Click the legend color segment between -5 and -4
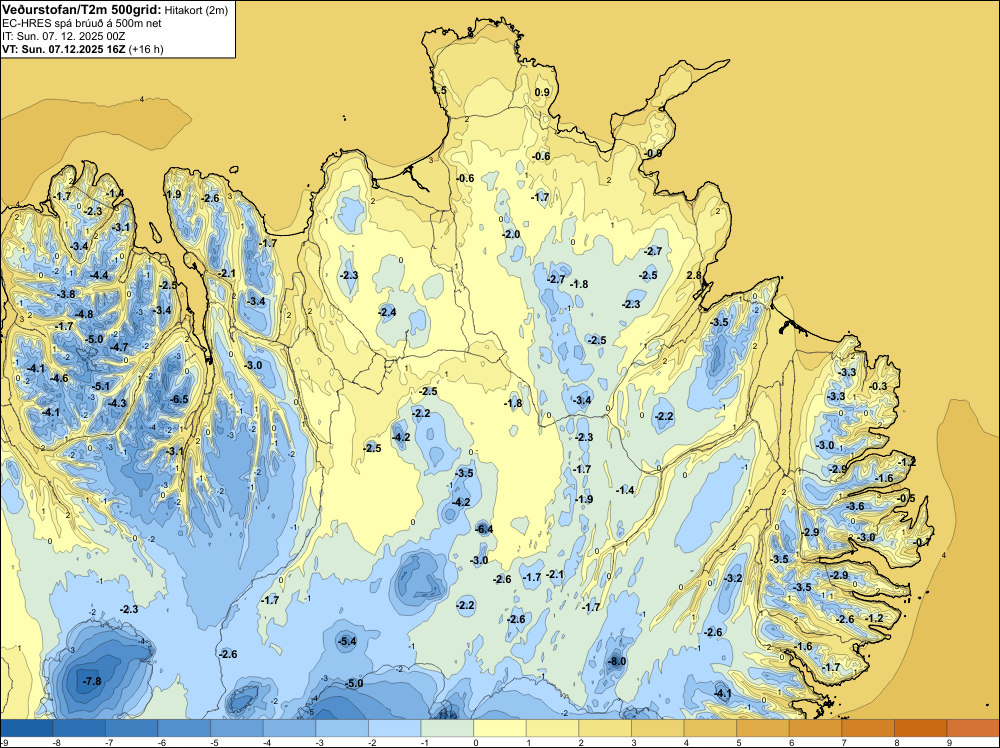 coord(237,728)
